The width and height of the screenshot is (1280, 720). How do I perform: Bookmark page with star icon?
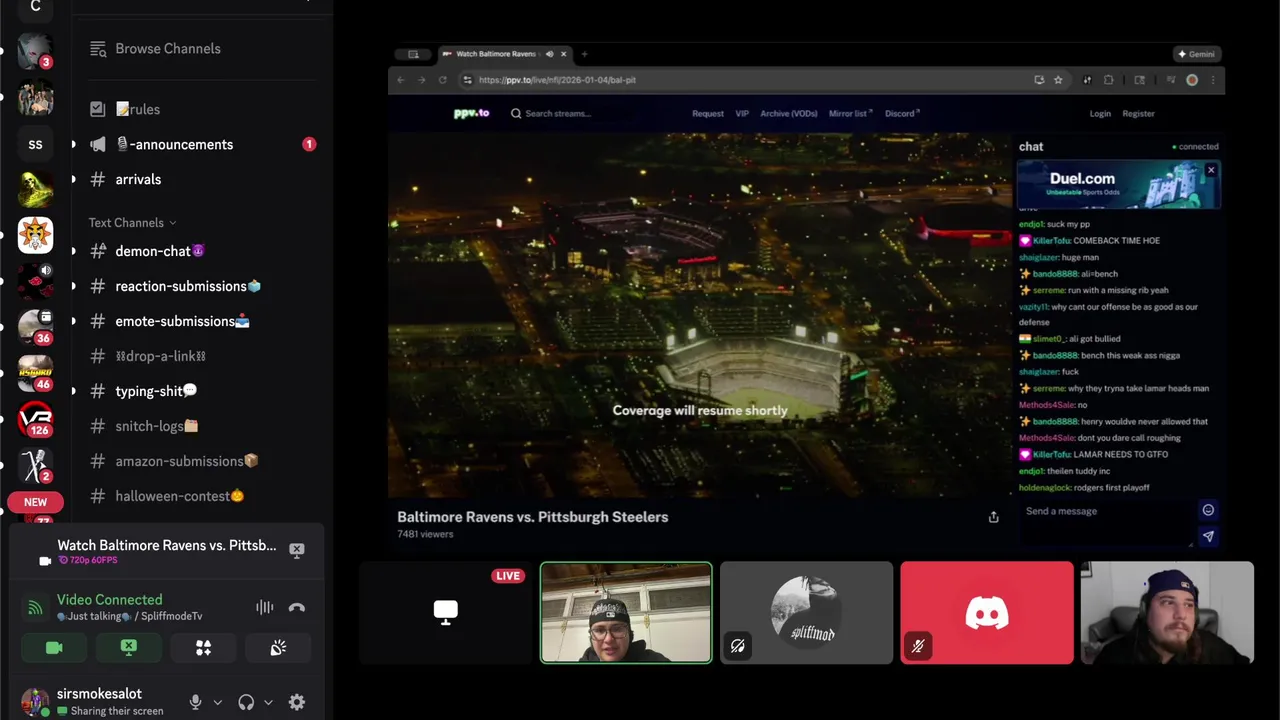tap(1058, 80)
